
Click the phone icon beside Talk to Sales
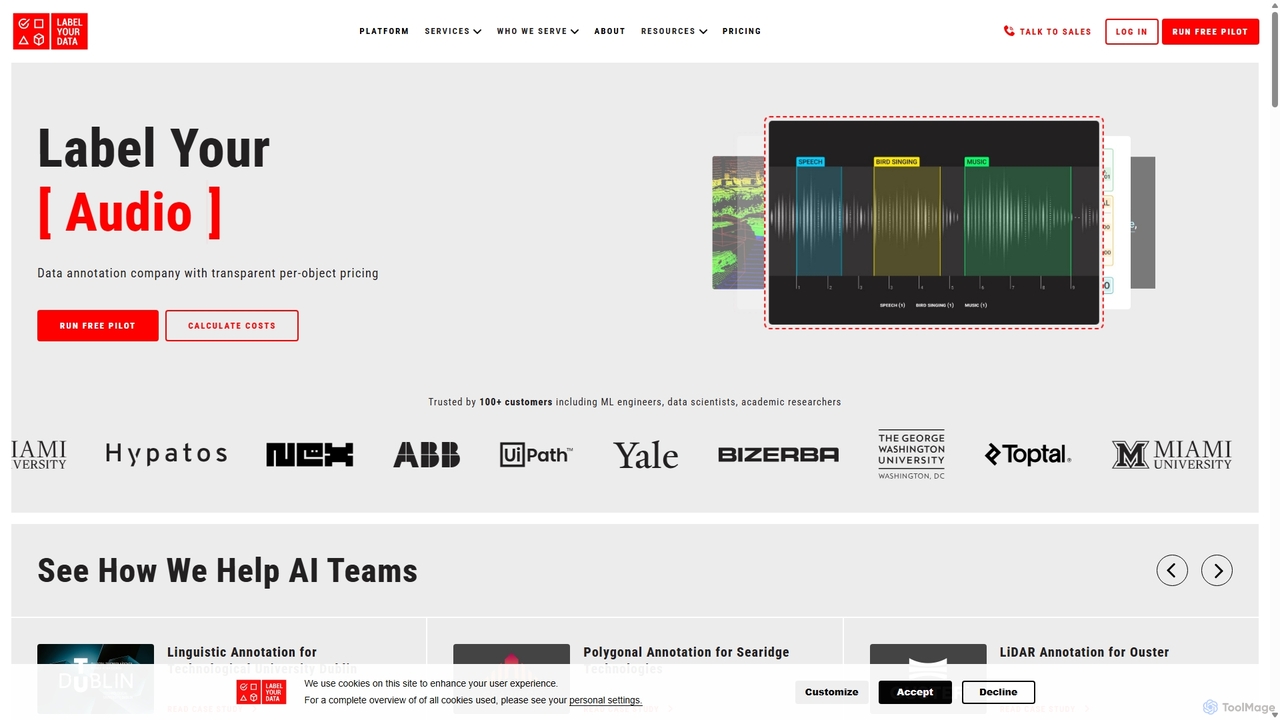click(1009, 31)
